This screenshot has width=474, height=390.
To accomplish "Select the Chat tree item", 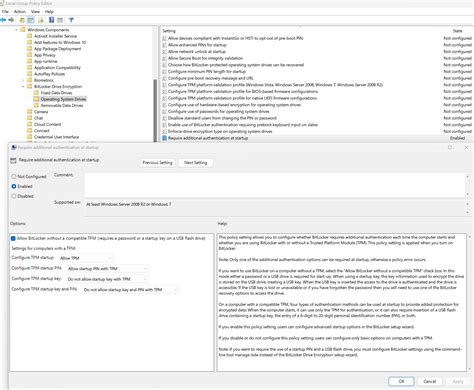I will point(38,118).
